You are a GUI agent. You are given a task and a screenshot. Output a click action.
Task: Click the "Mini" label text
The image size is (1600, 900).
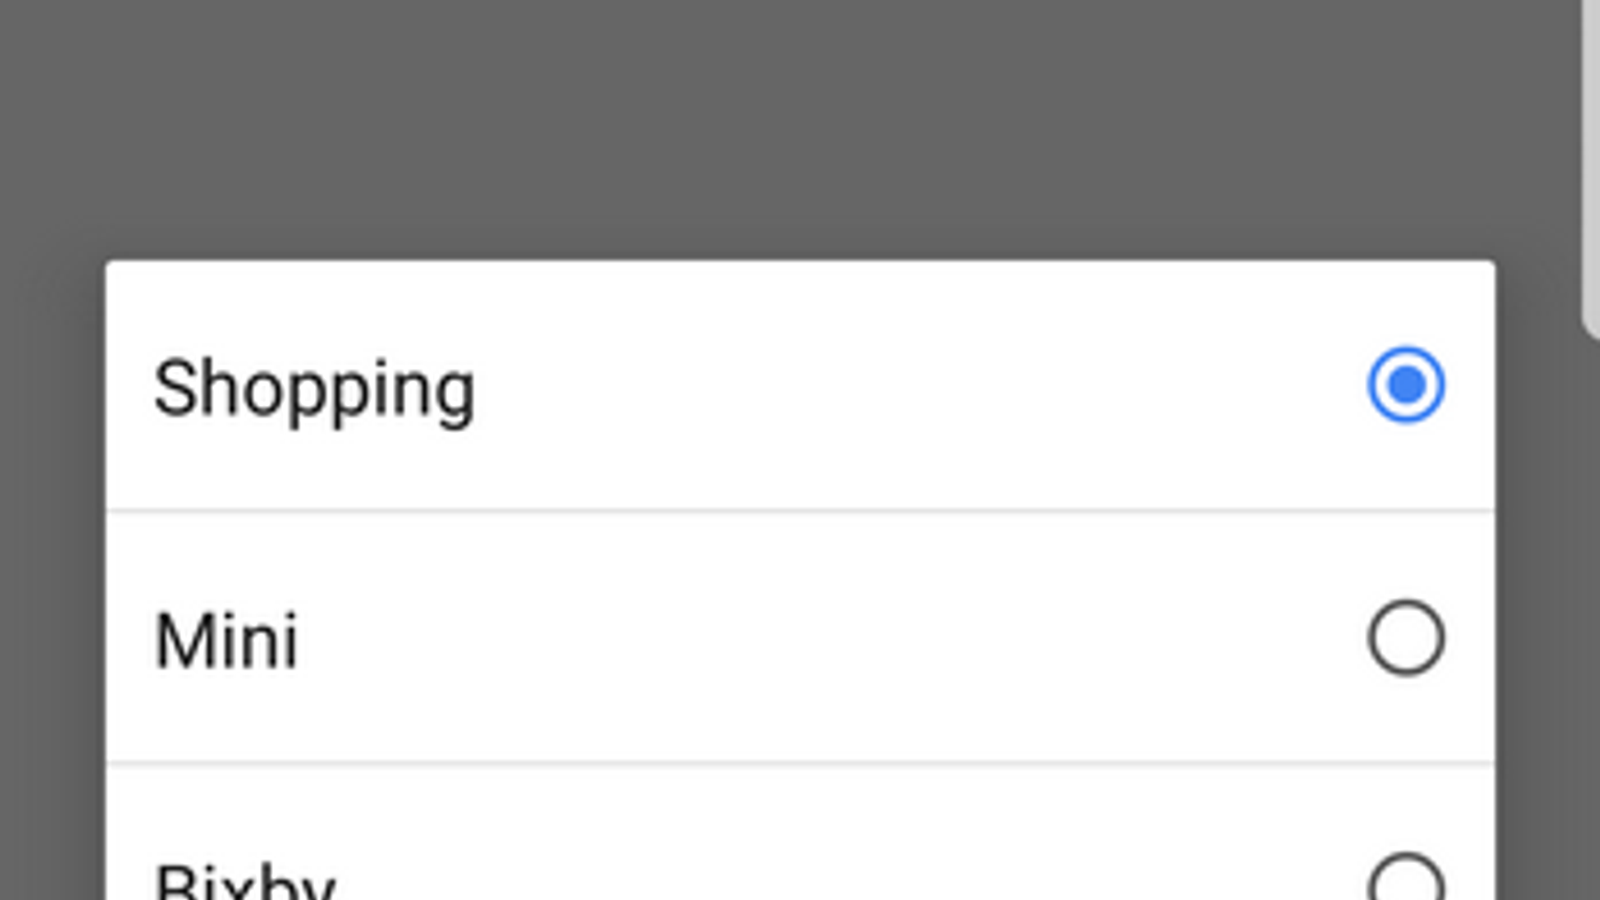point(227,640)
